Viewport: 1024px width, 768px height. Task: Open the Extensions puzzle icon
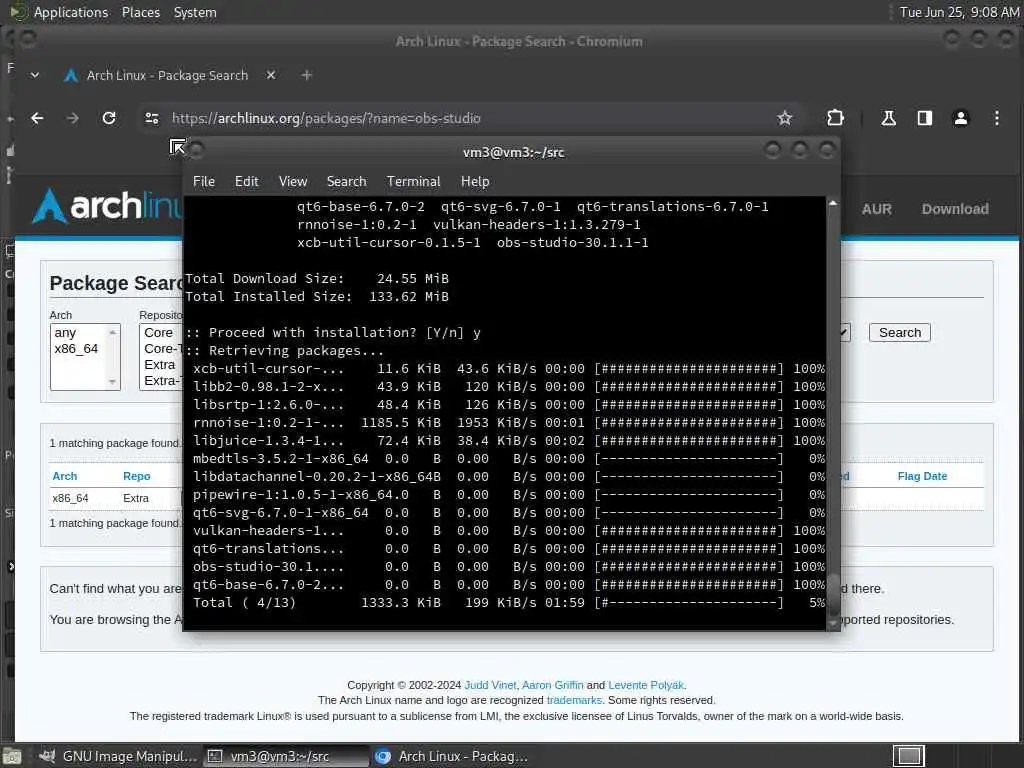835,118
